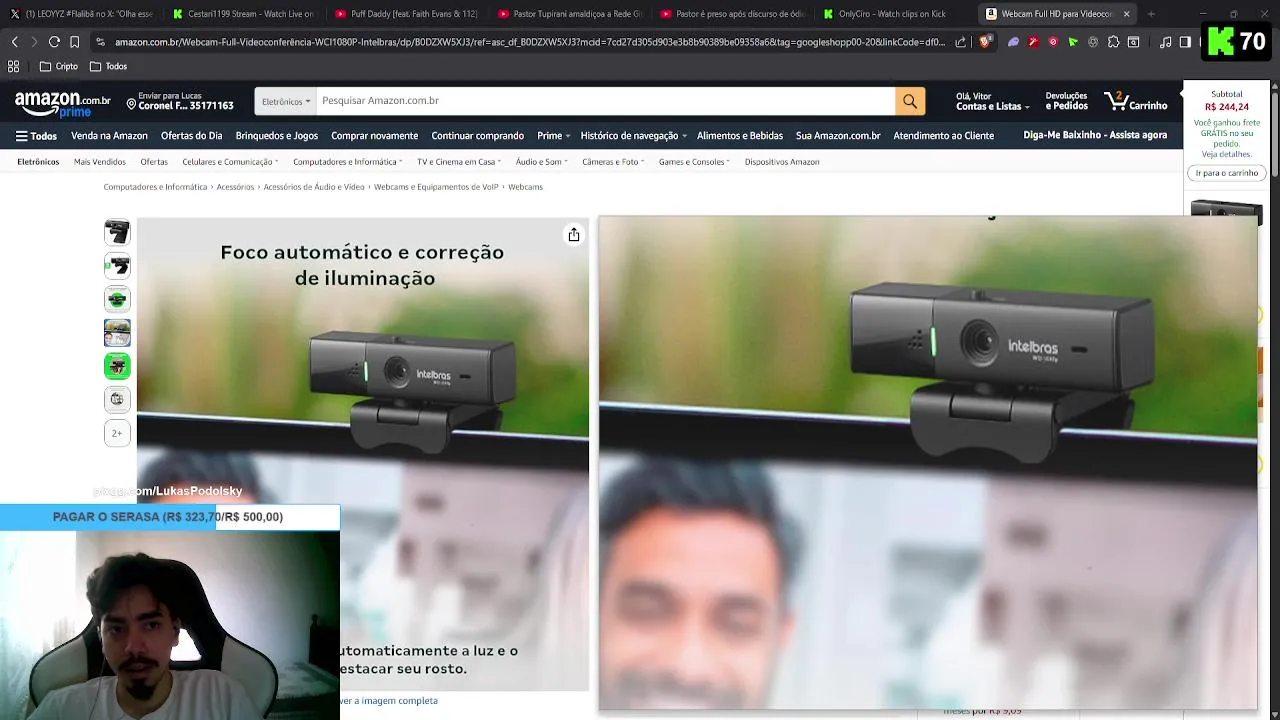Click the music note media control icon
Screen dimensions: 1280x720
[x=1165, y=42]
